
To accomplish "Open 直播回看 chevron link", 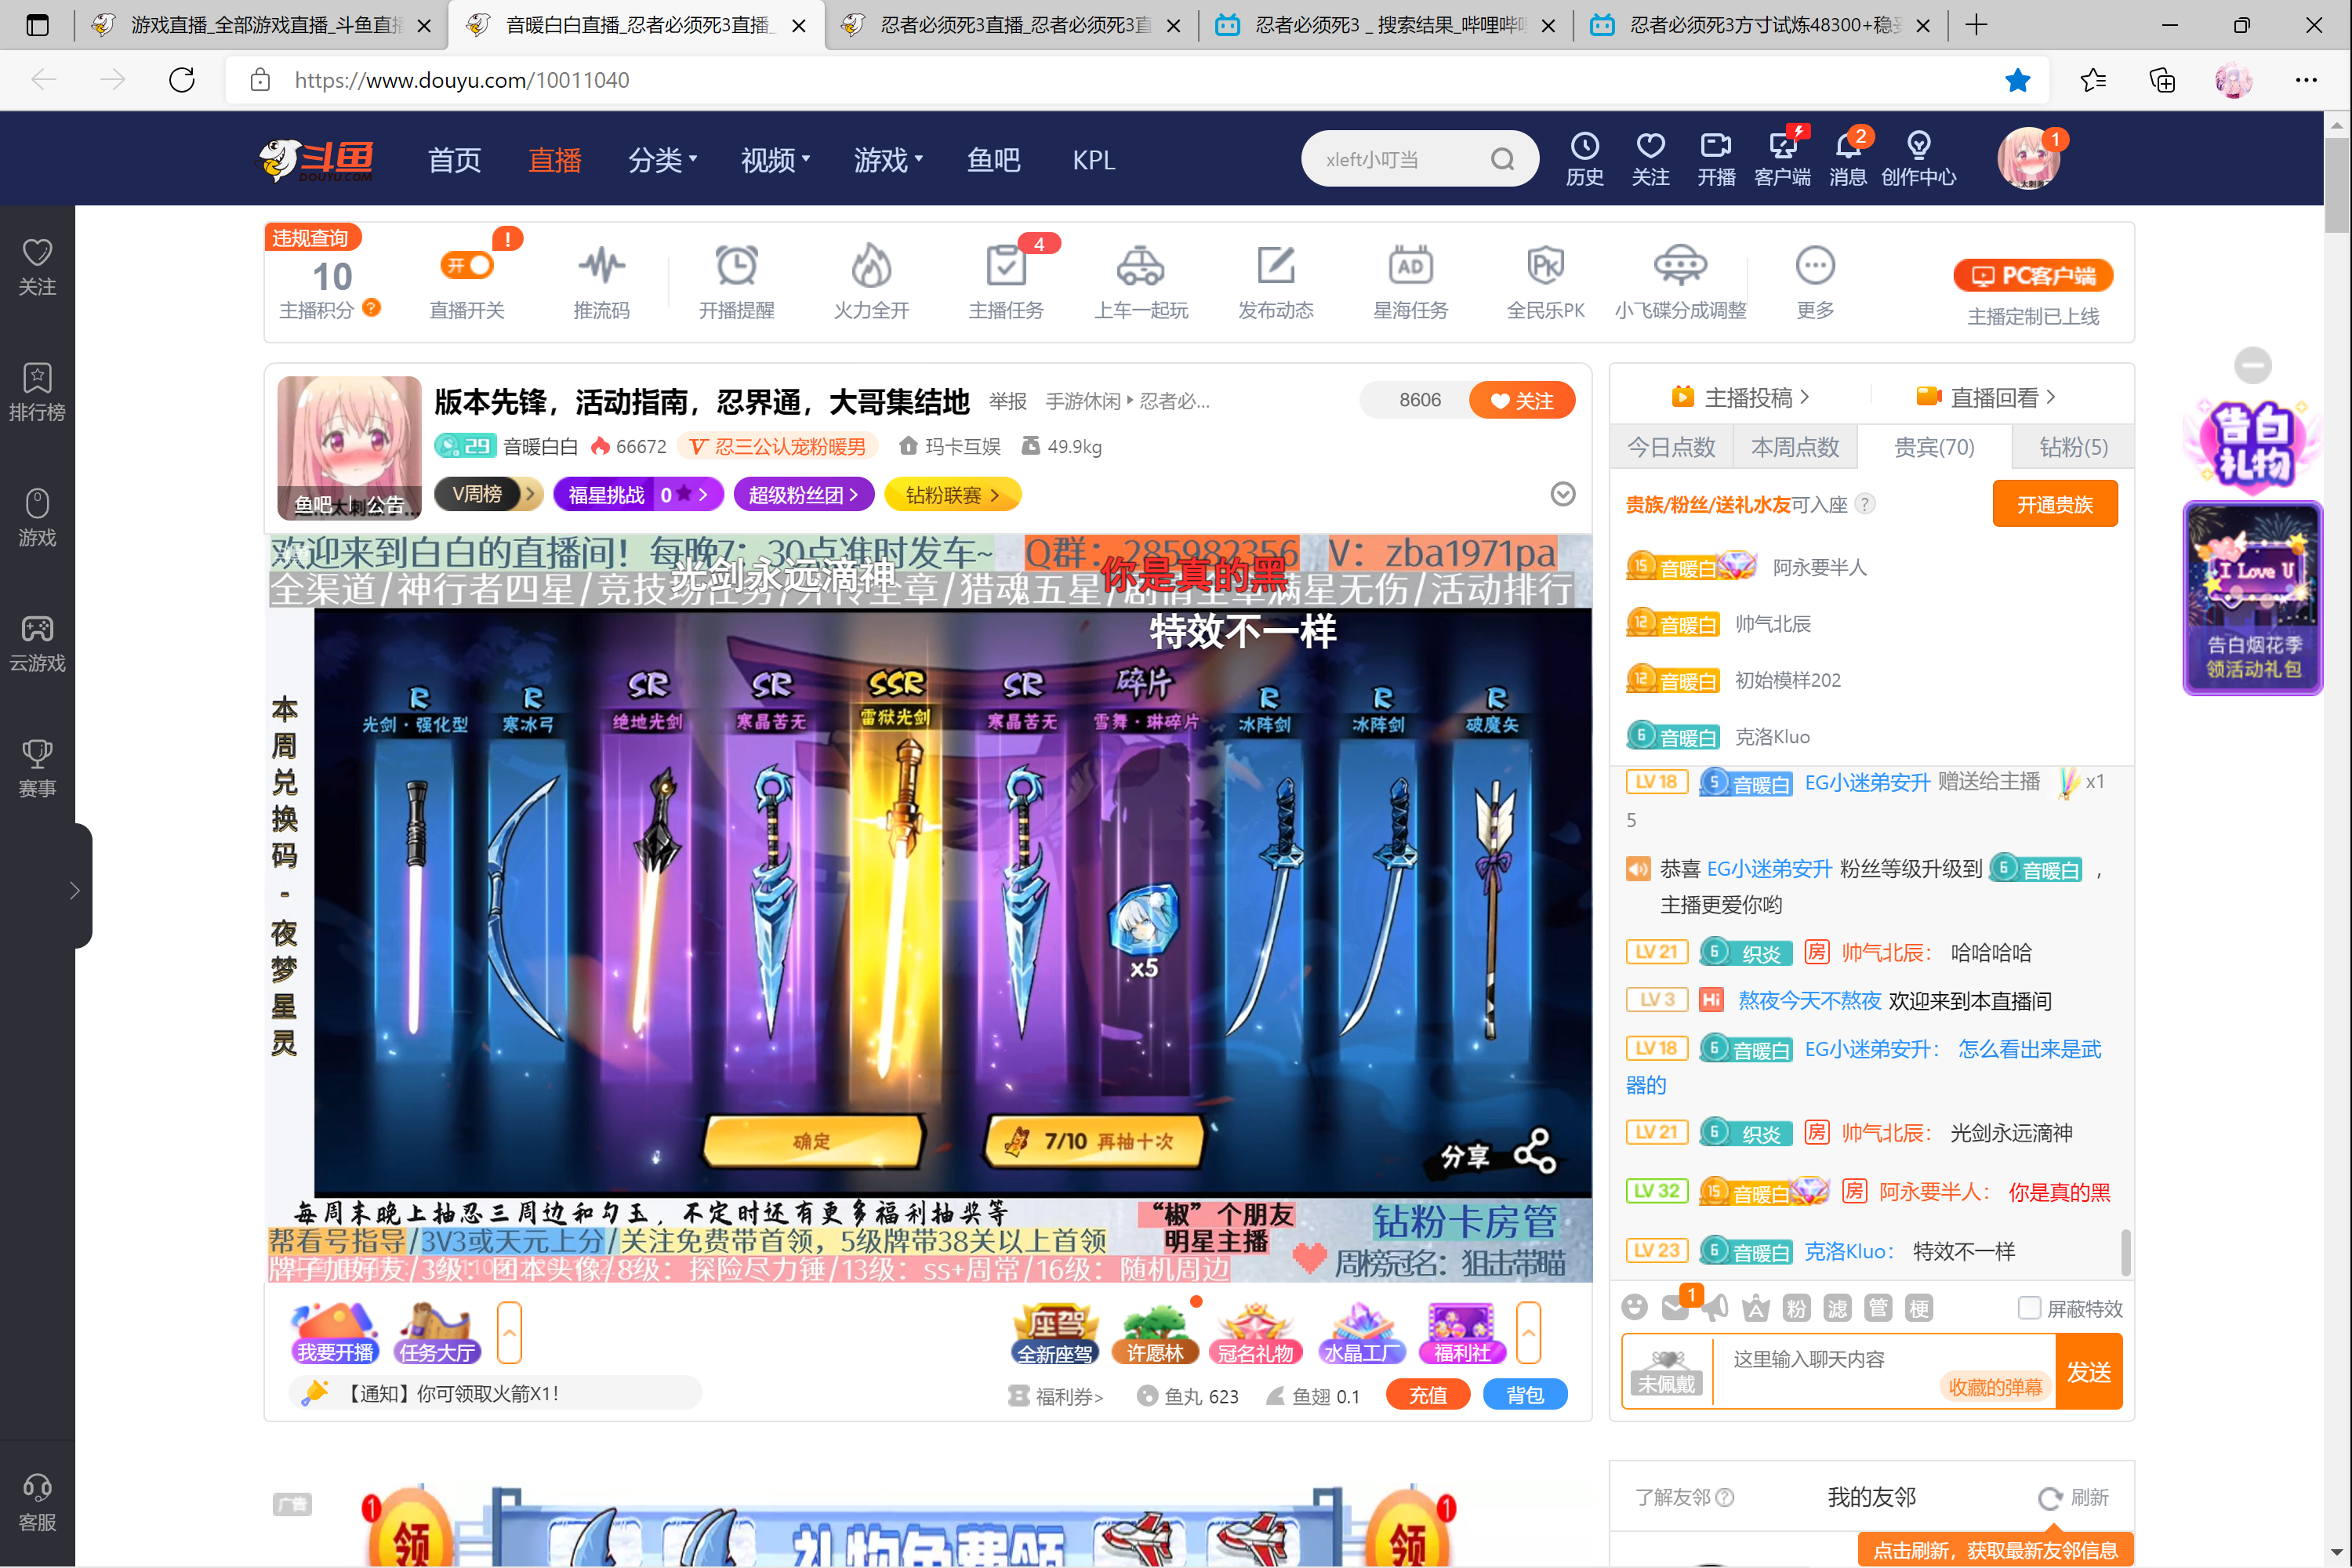I will click(x=1986, y=397).
